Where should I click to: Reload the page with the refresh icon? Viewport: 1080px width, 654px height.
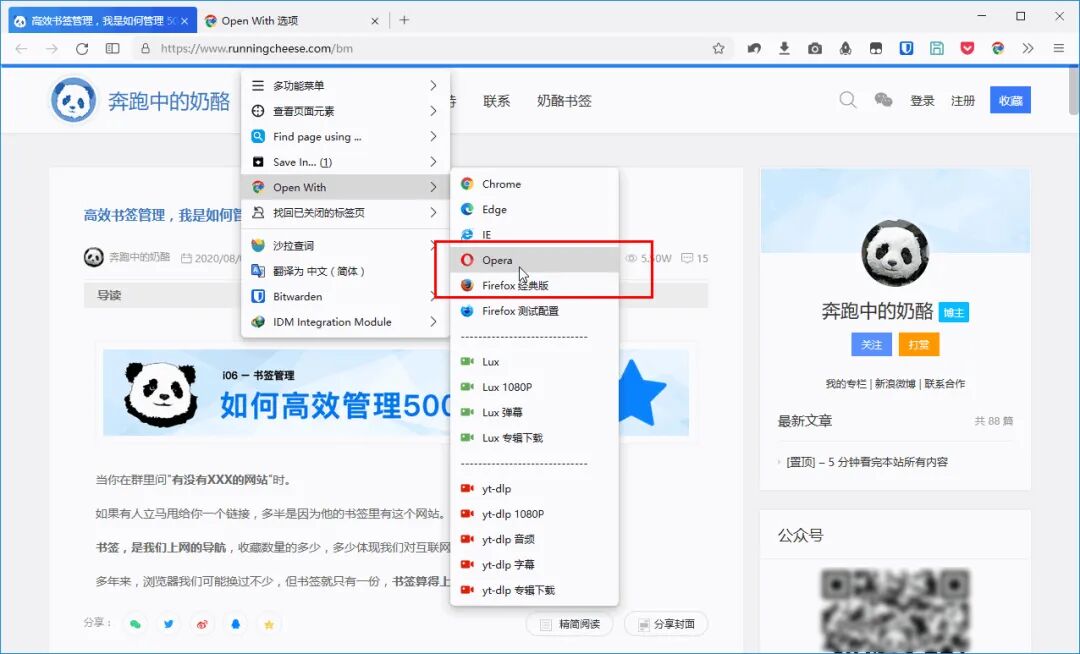82,48
